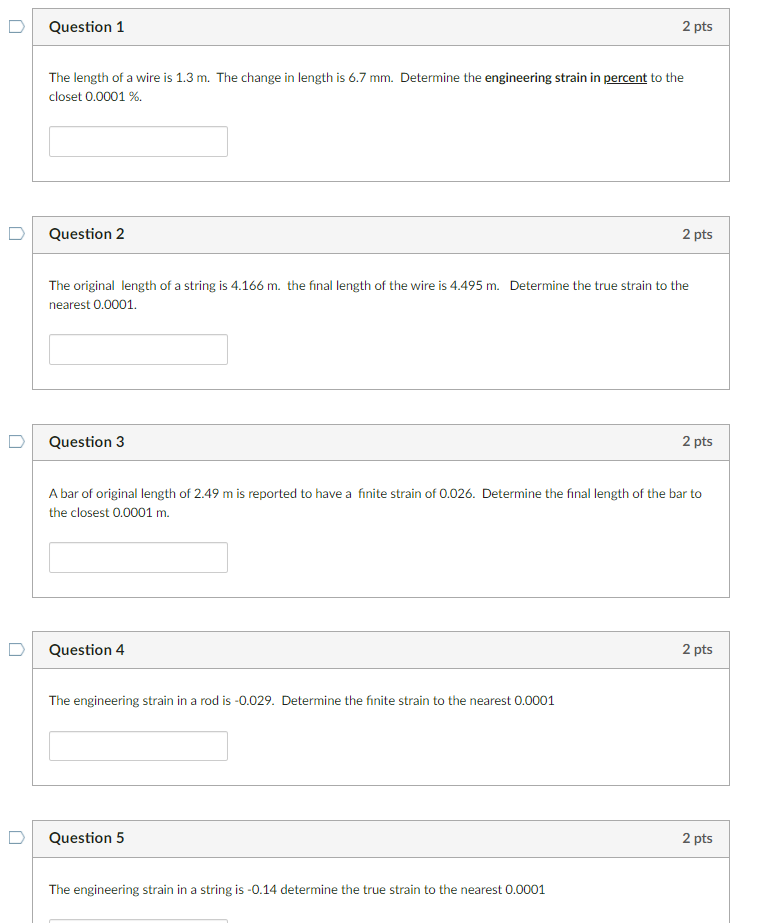
Task: Flag Question 4 with the bookmark icon
Action: (x=16, y=649)
